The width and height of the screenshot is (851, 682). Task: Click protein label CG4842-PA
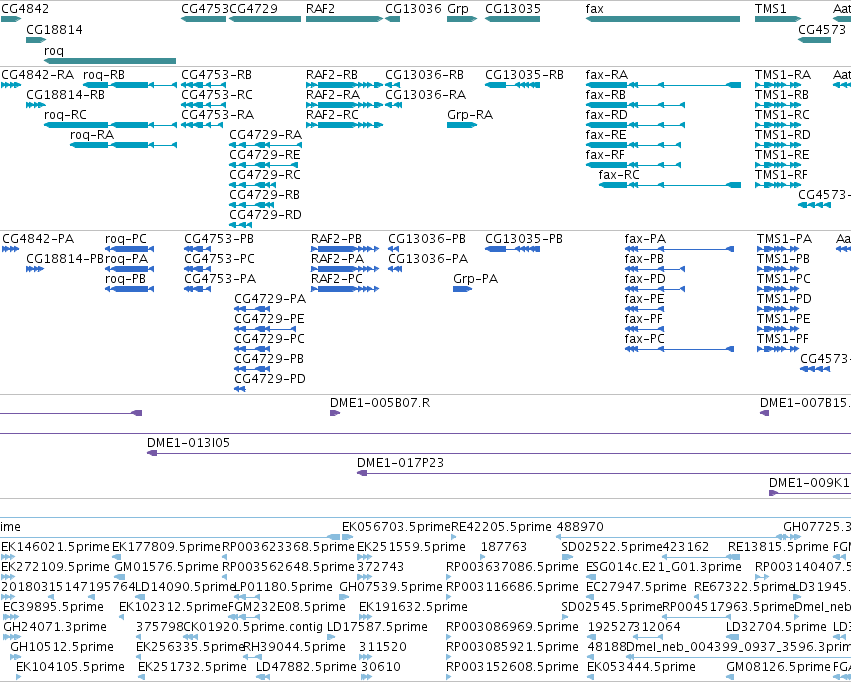(x=38, y=239)
